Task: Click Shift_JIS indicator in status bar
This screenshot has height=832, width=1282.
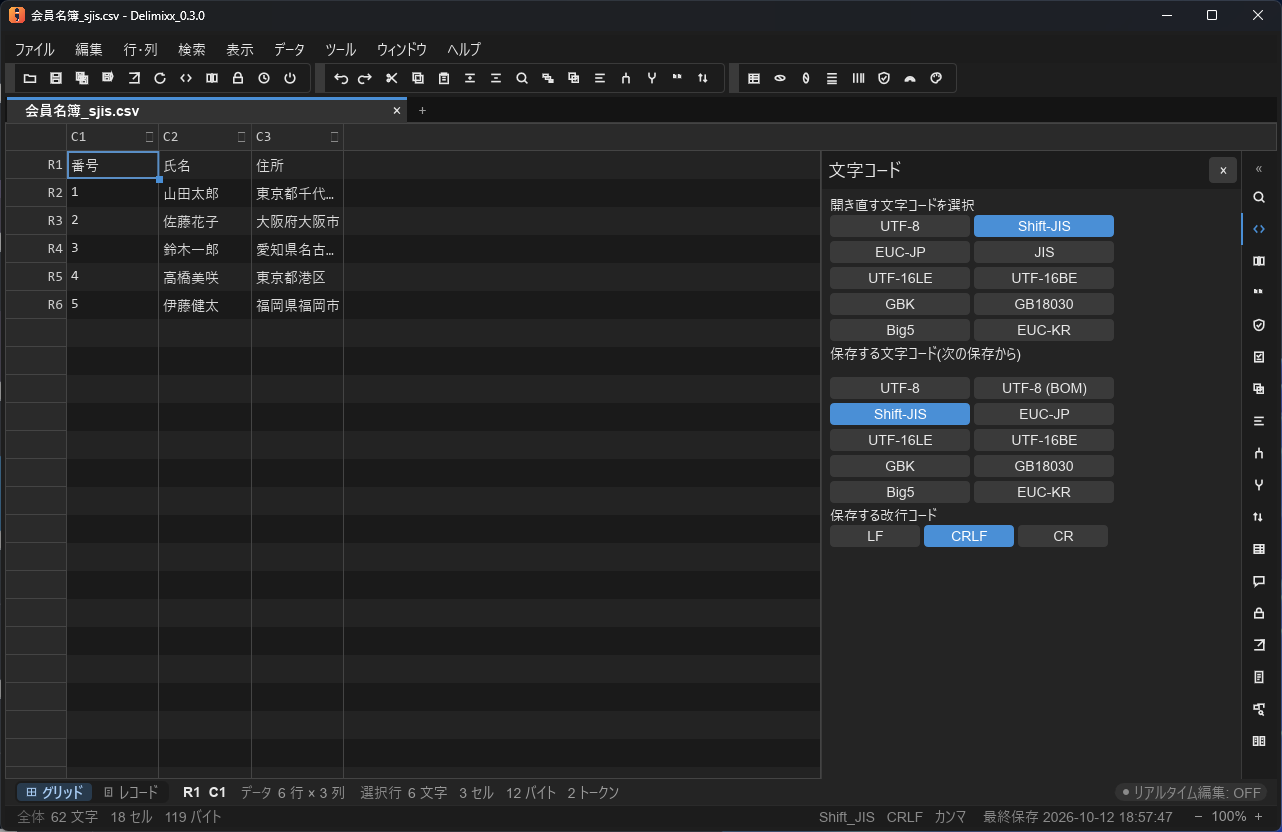Action: (846, 817)
